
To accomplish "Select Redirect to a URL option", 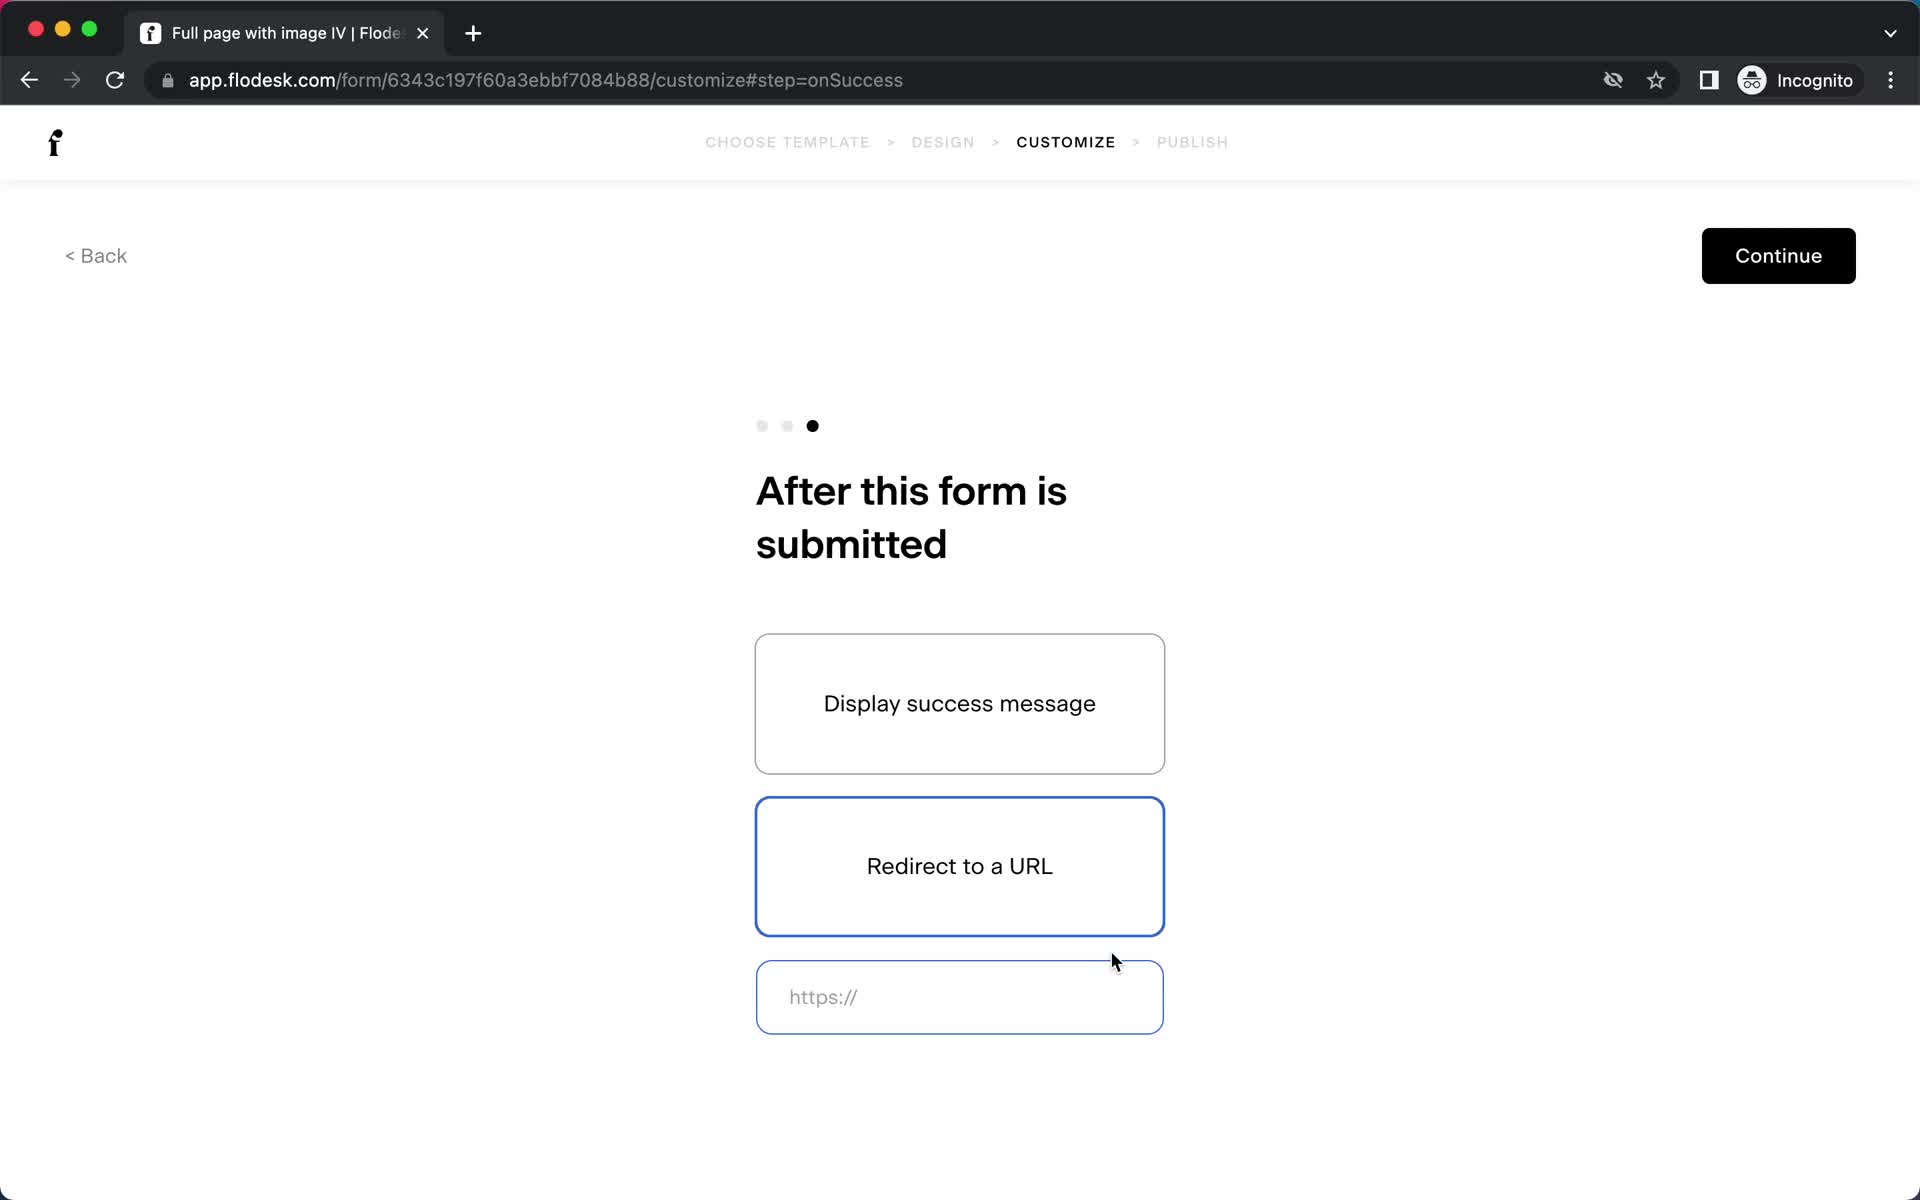I will click(959, 864).
